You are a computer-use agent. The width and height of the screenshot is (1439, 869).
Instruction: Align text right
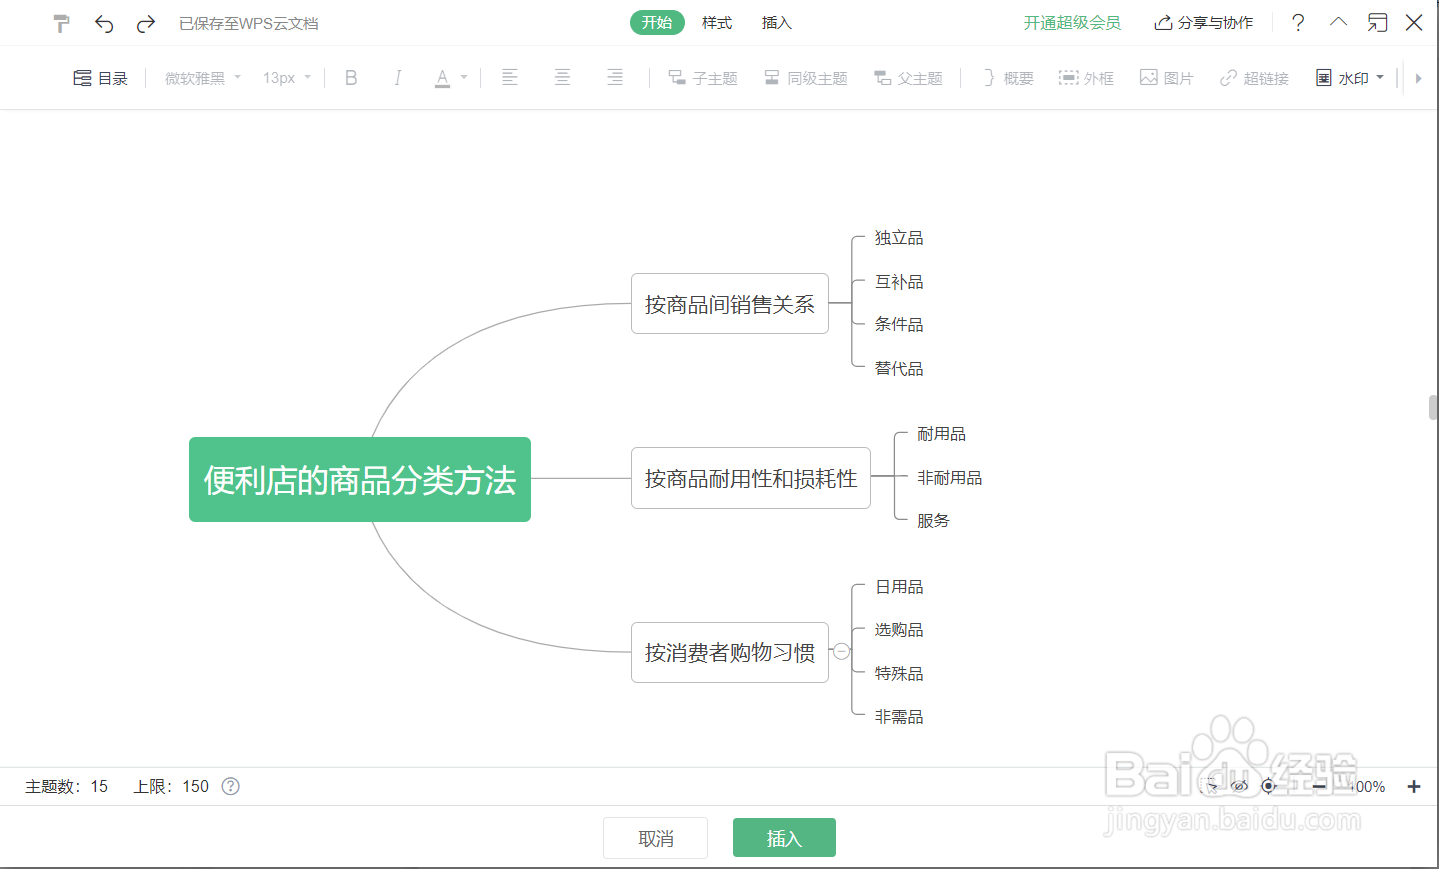615,77
